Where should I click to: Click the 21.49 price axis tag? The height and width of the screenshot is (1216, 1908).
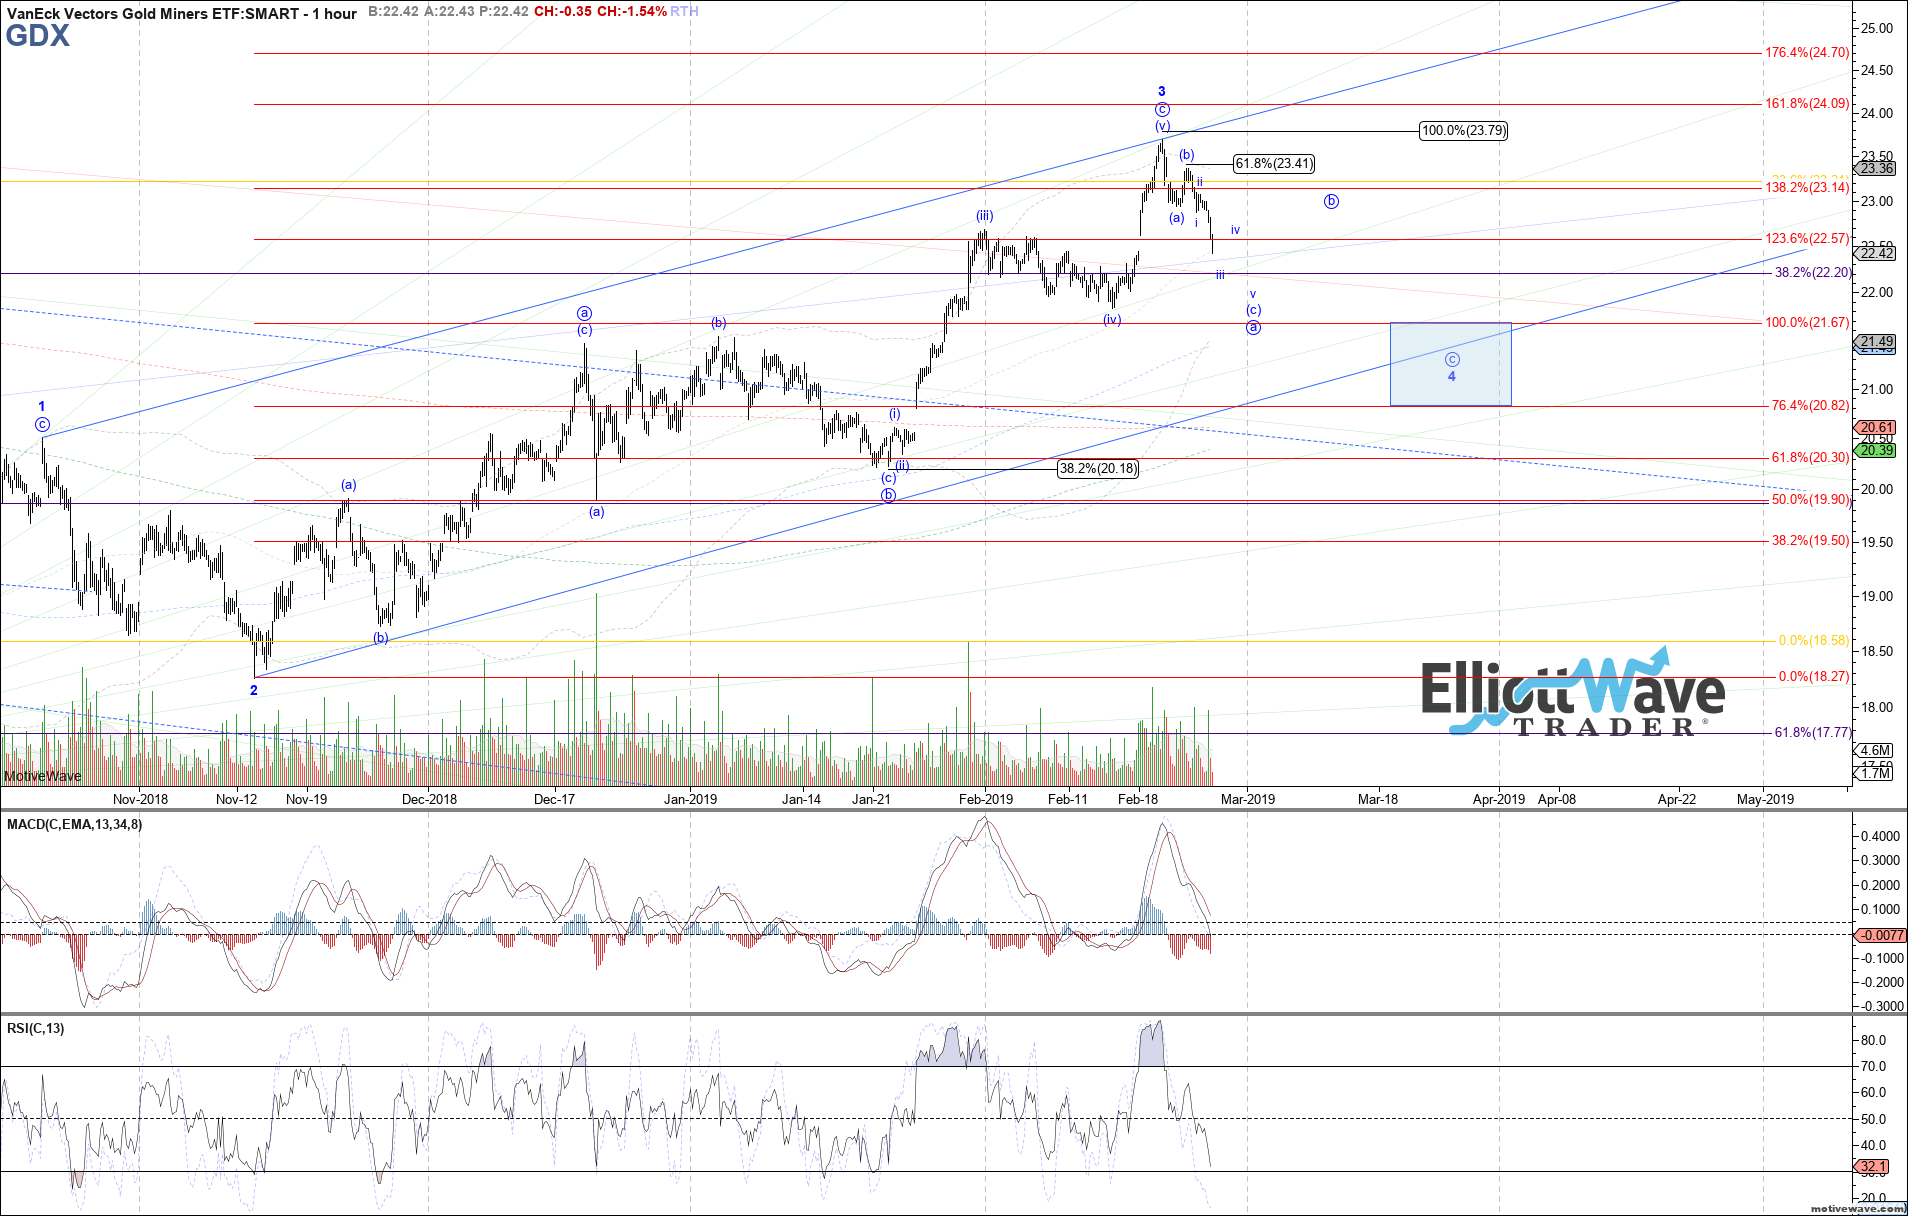pos(1876,342)
